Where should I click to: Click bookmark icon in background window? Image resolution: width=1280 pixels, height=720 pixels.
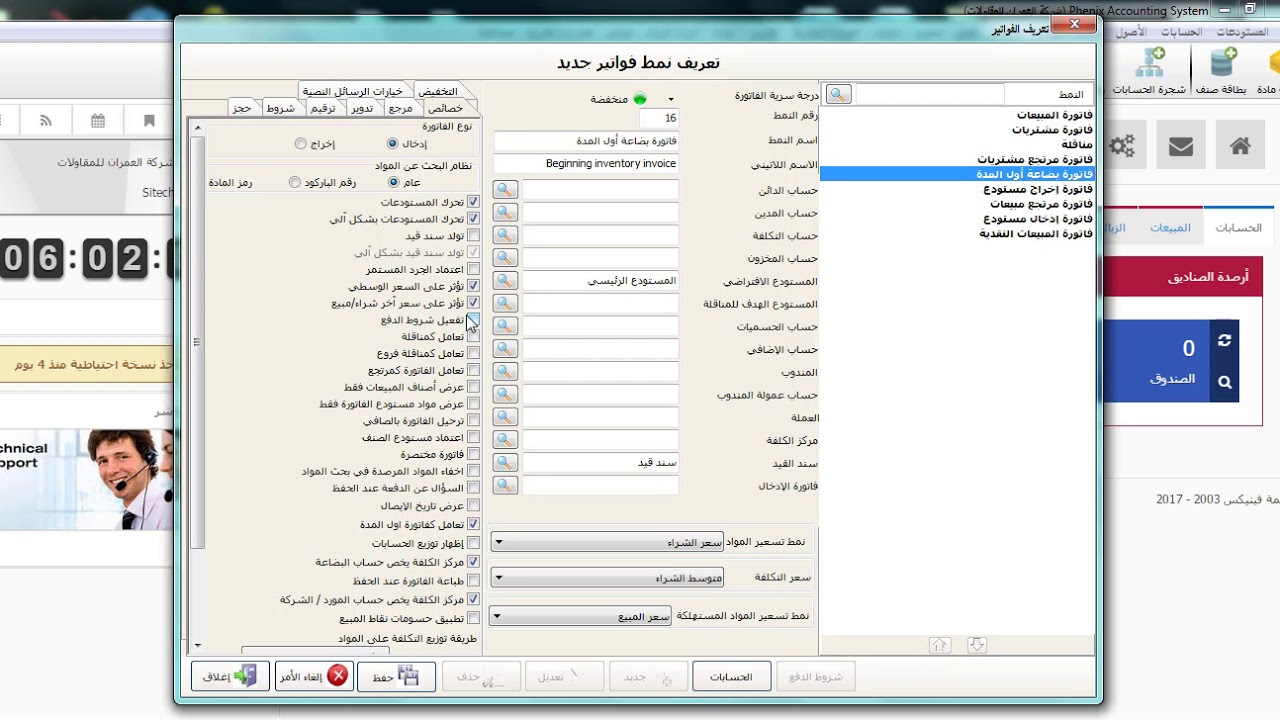[x=149, y=121]
